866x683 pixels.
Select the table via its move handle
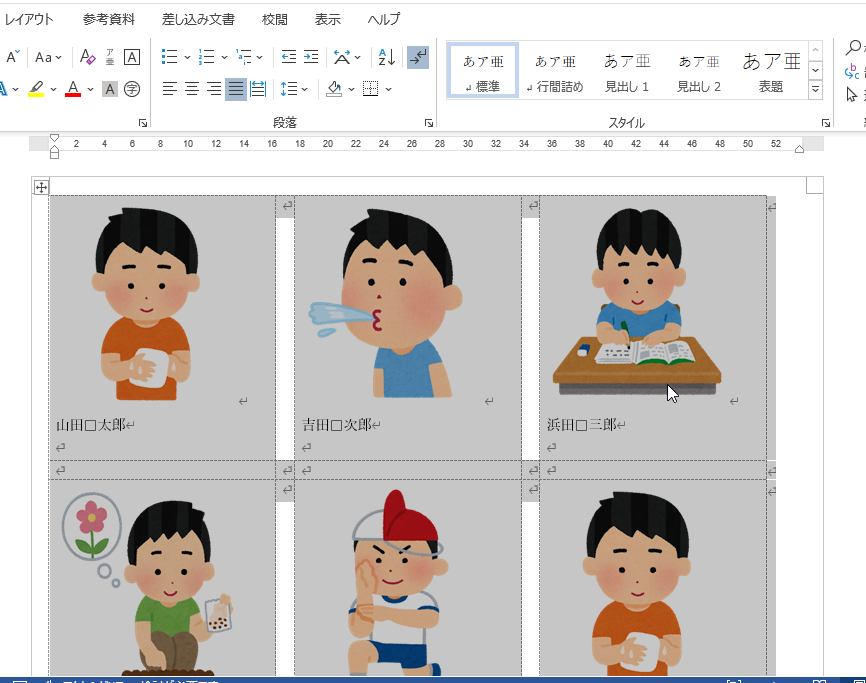coord(40,186)
